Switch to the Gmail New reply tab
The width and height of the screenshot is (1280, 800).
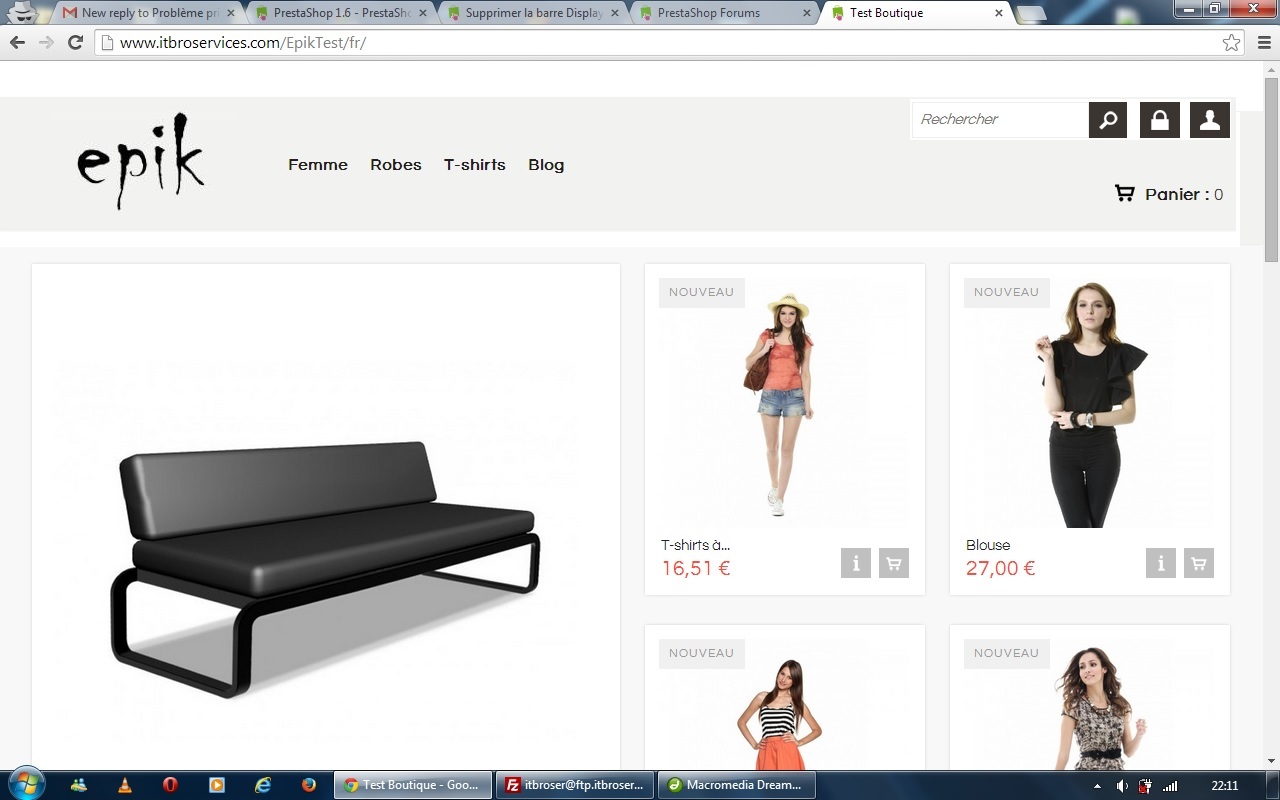(x=148, y=13)
